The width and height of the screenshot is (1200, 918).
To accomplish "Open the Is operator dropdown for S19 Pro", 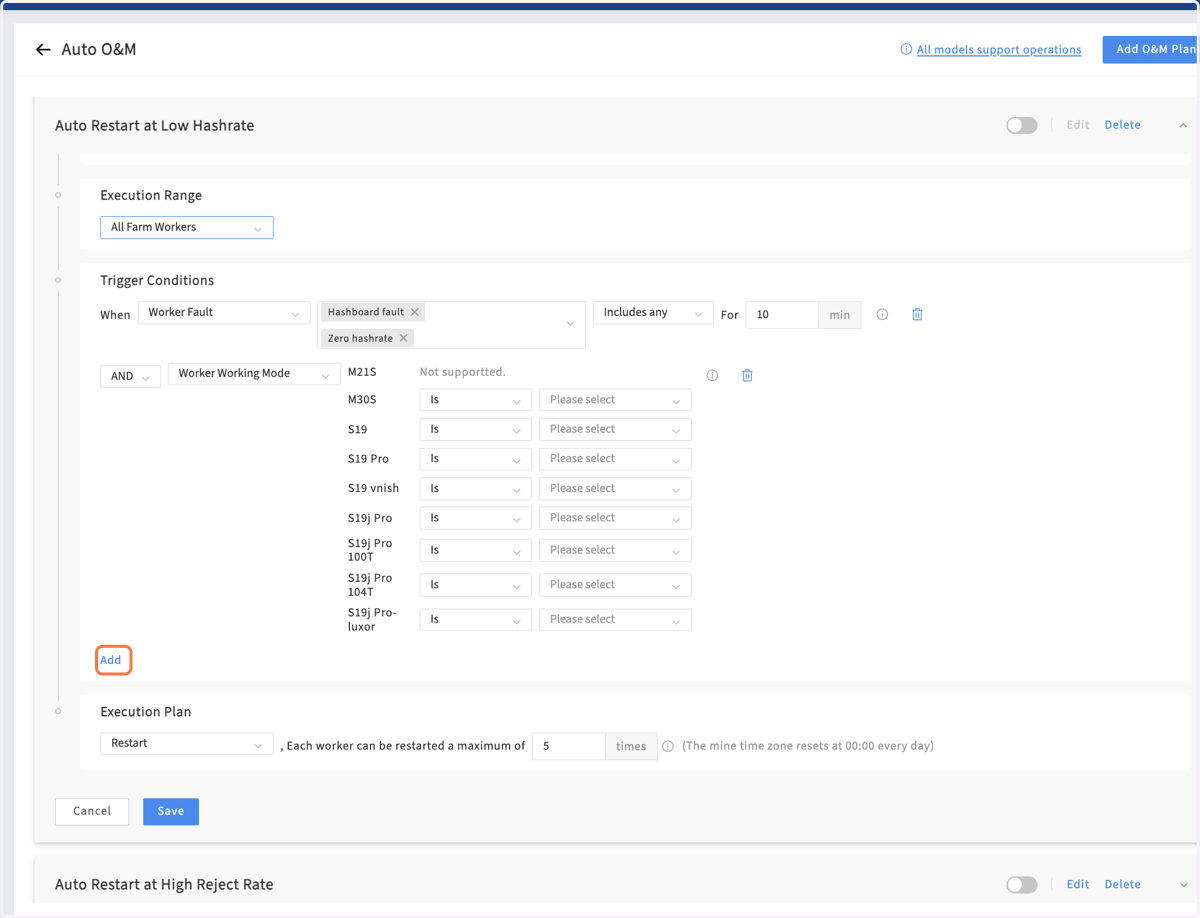I will [x=475, y=459].
